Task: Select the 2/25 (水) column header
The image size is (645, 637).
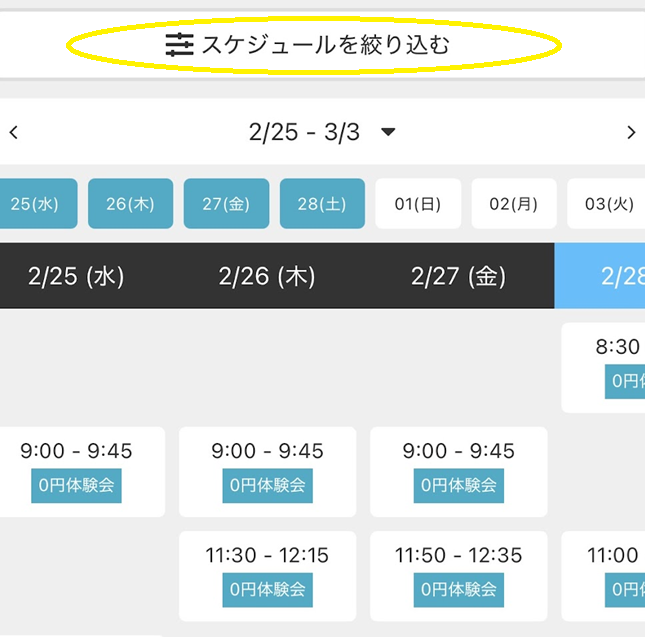Action: point(76,276)
